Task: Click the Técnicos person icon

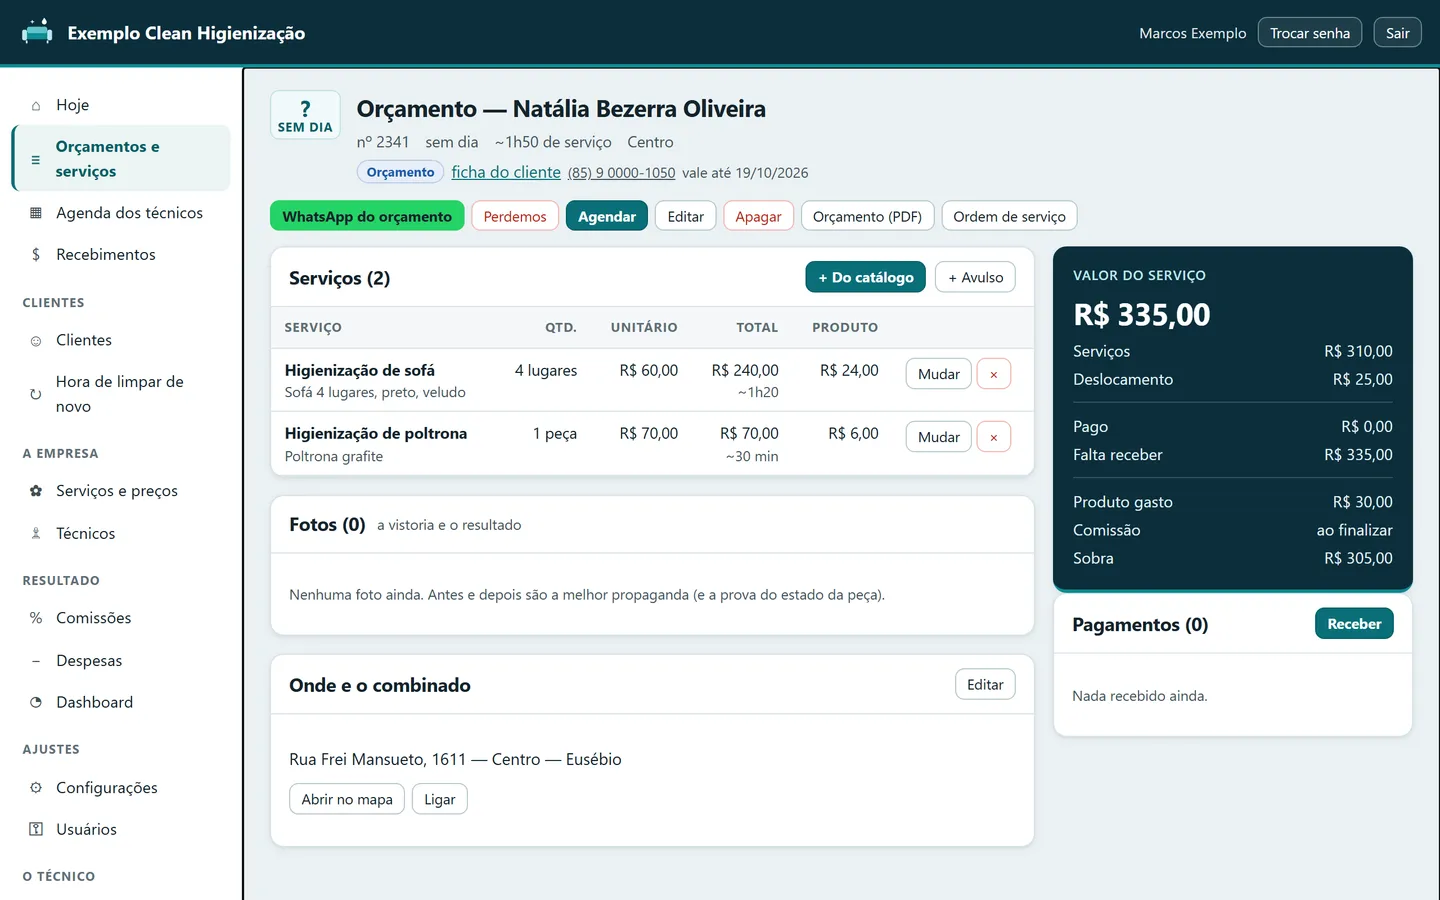Action: click(x=36, y=534)
